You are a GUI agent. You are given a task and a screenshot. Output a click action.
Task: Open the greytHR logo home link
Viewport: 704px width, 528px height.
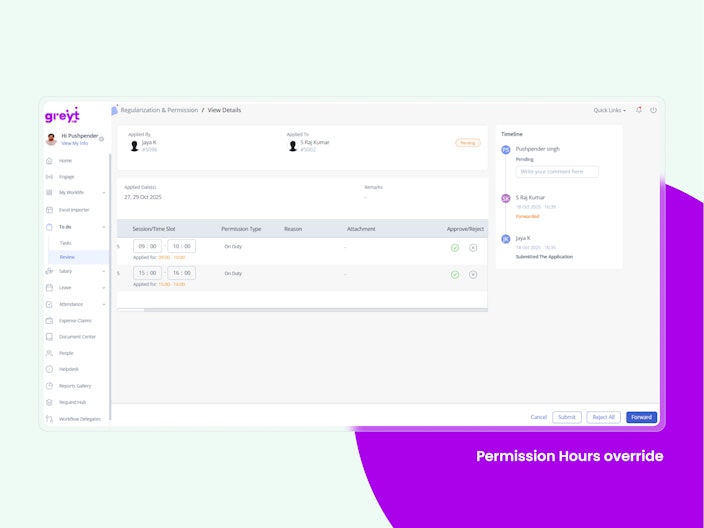click(x=62, y=115)
